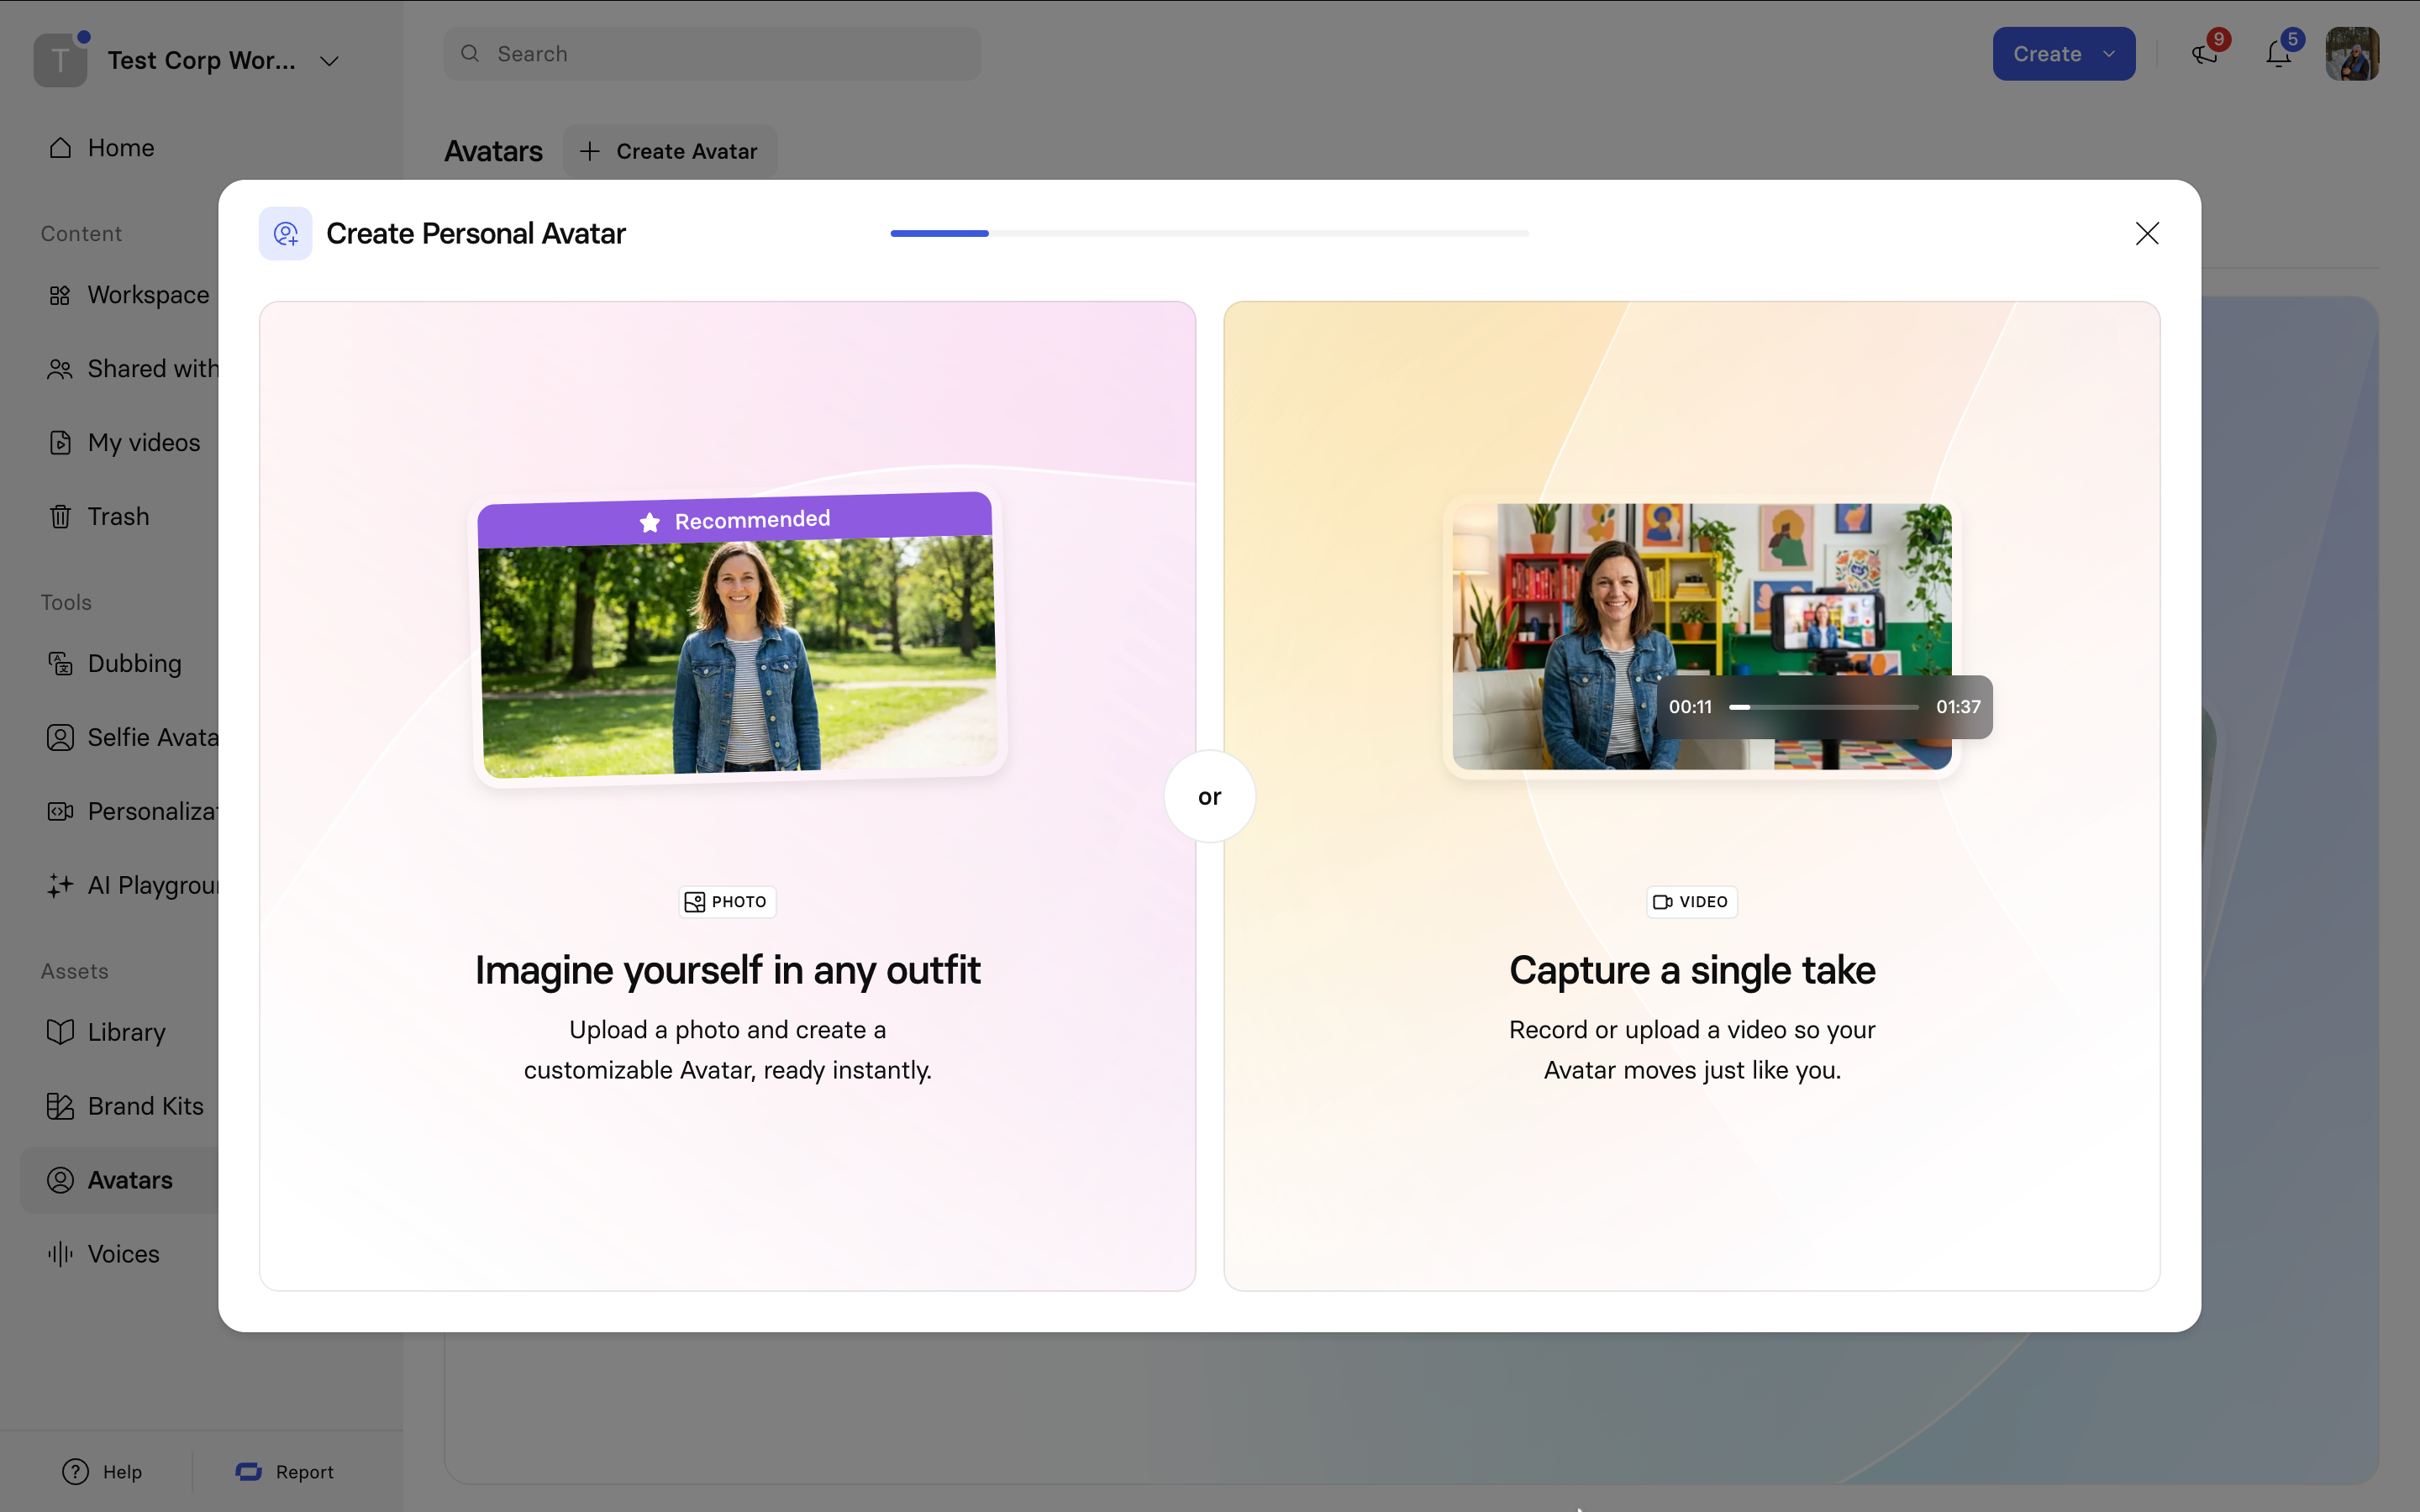Click the Search input field
The image size is (2420, 1512).
(712, 54)
